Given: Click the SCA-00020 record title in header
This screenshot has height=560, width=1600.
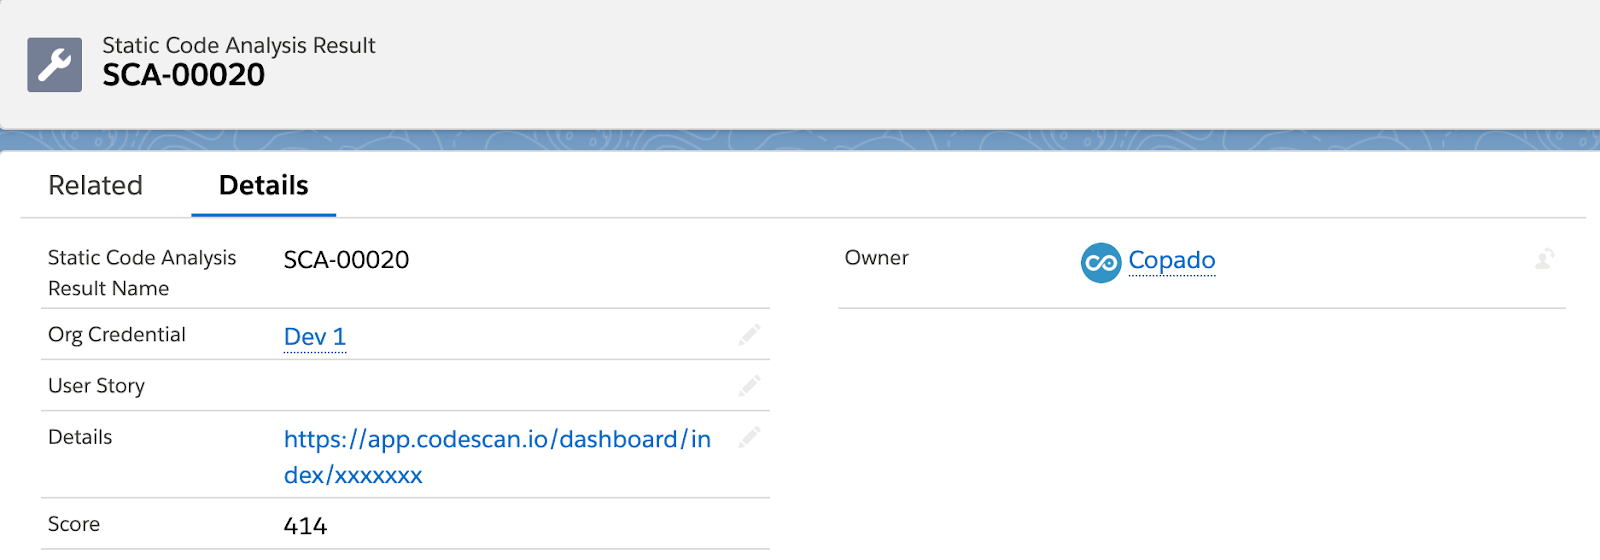Looking at the screenshot, I should (184, 75).
